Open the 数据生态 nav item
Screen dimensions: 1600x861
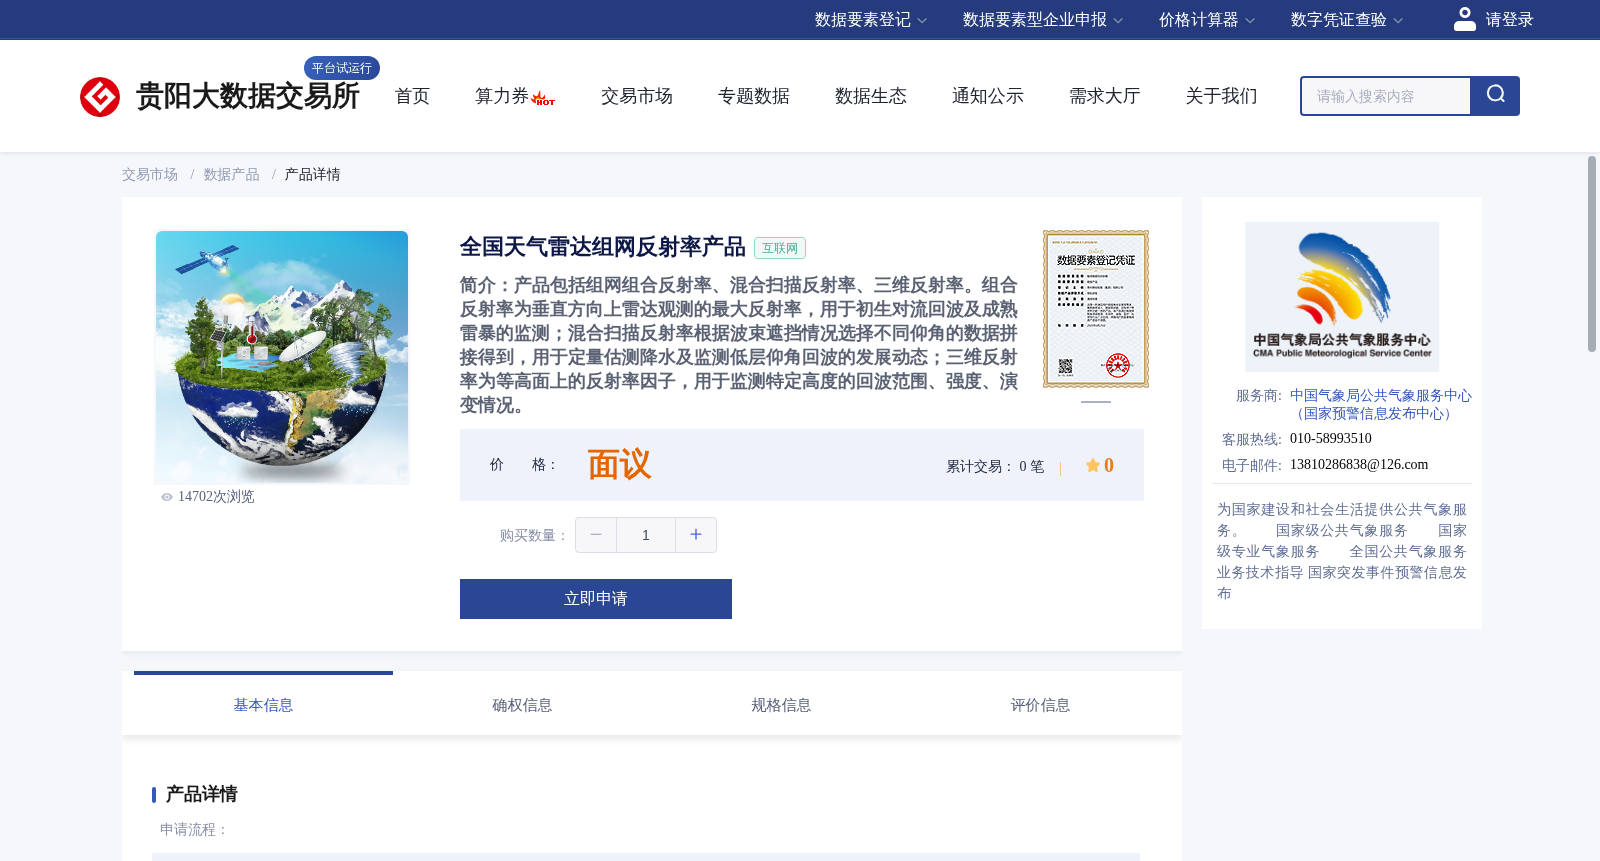click(x=871, y=96)
